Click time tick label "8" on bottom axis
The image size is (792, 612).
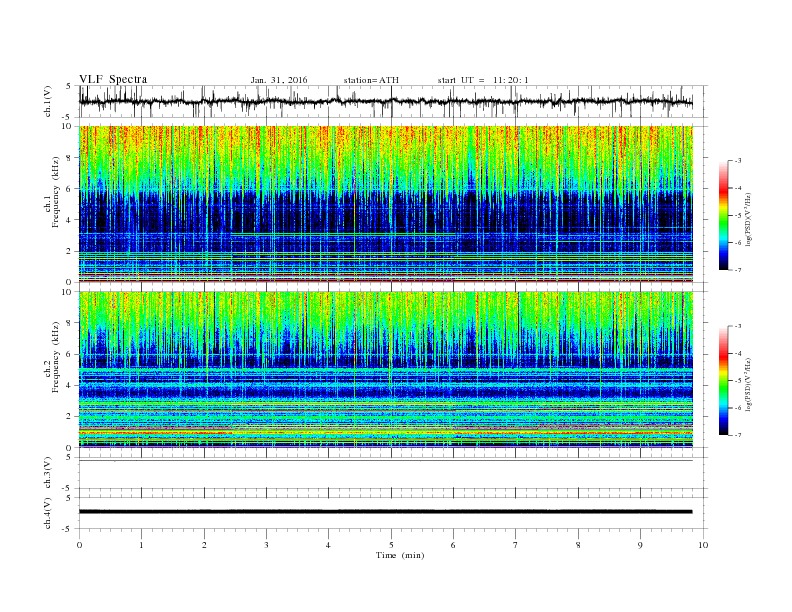coord(578,545)
